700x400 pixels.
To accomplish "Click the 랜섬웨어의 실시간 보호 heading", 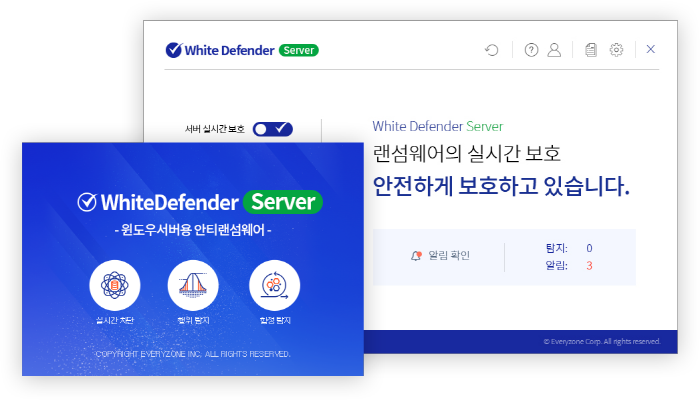I will click(467, 154).
